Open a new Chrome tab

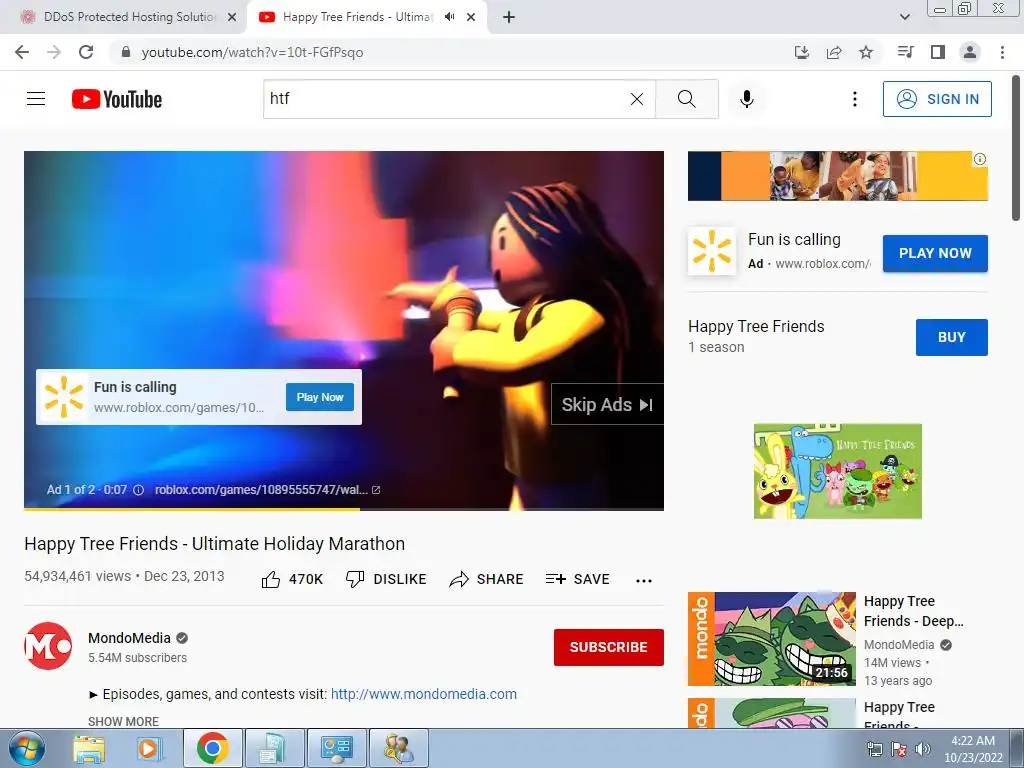click(509, 17)
